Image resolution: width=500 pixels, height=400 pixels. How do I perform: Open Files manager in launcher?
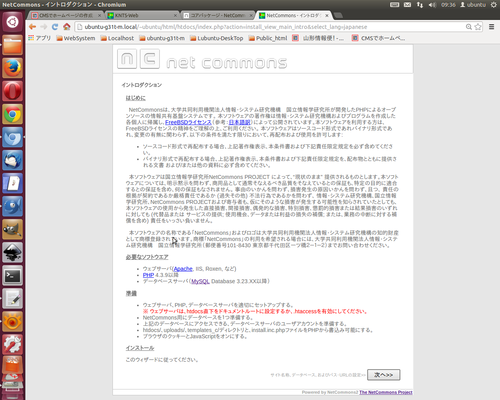click(12, 45)
